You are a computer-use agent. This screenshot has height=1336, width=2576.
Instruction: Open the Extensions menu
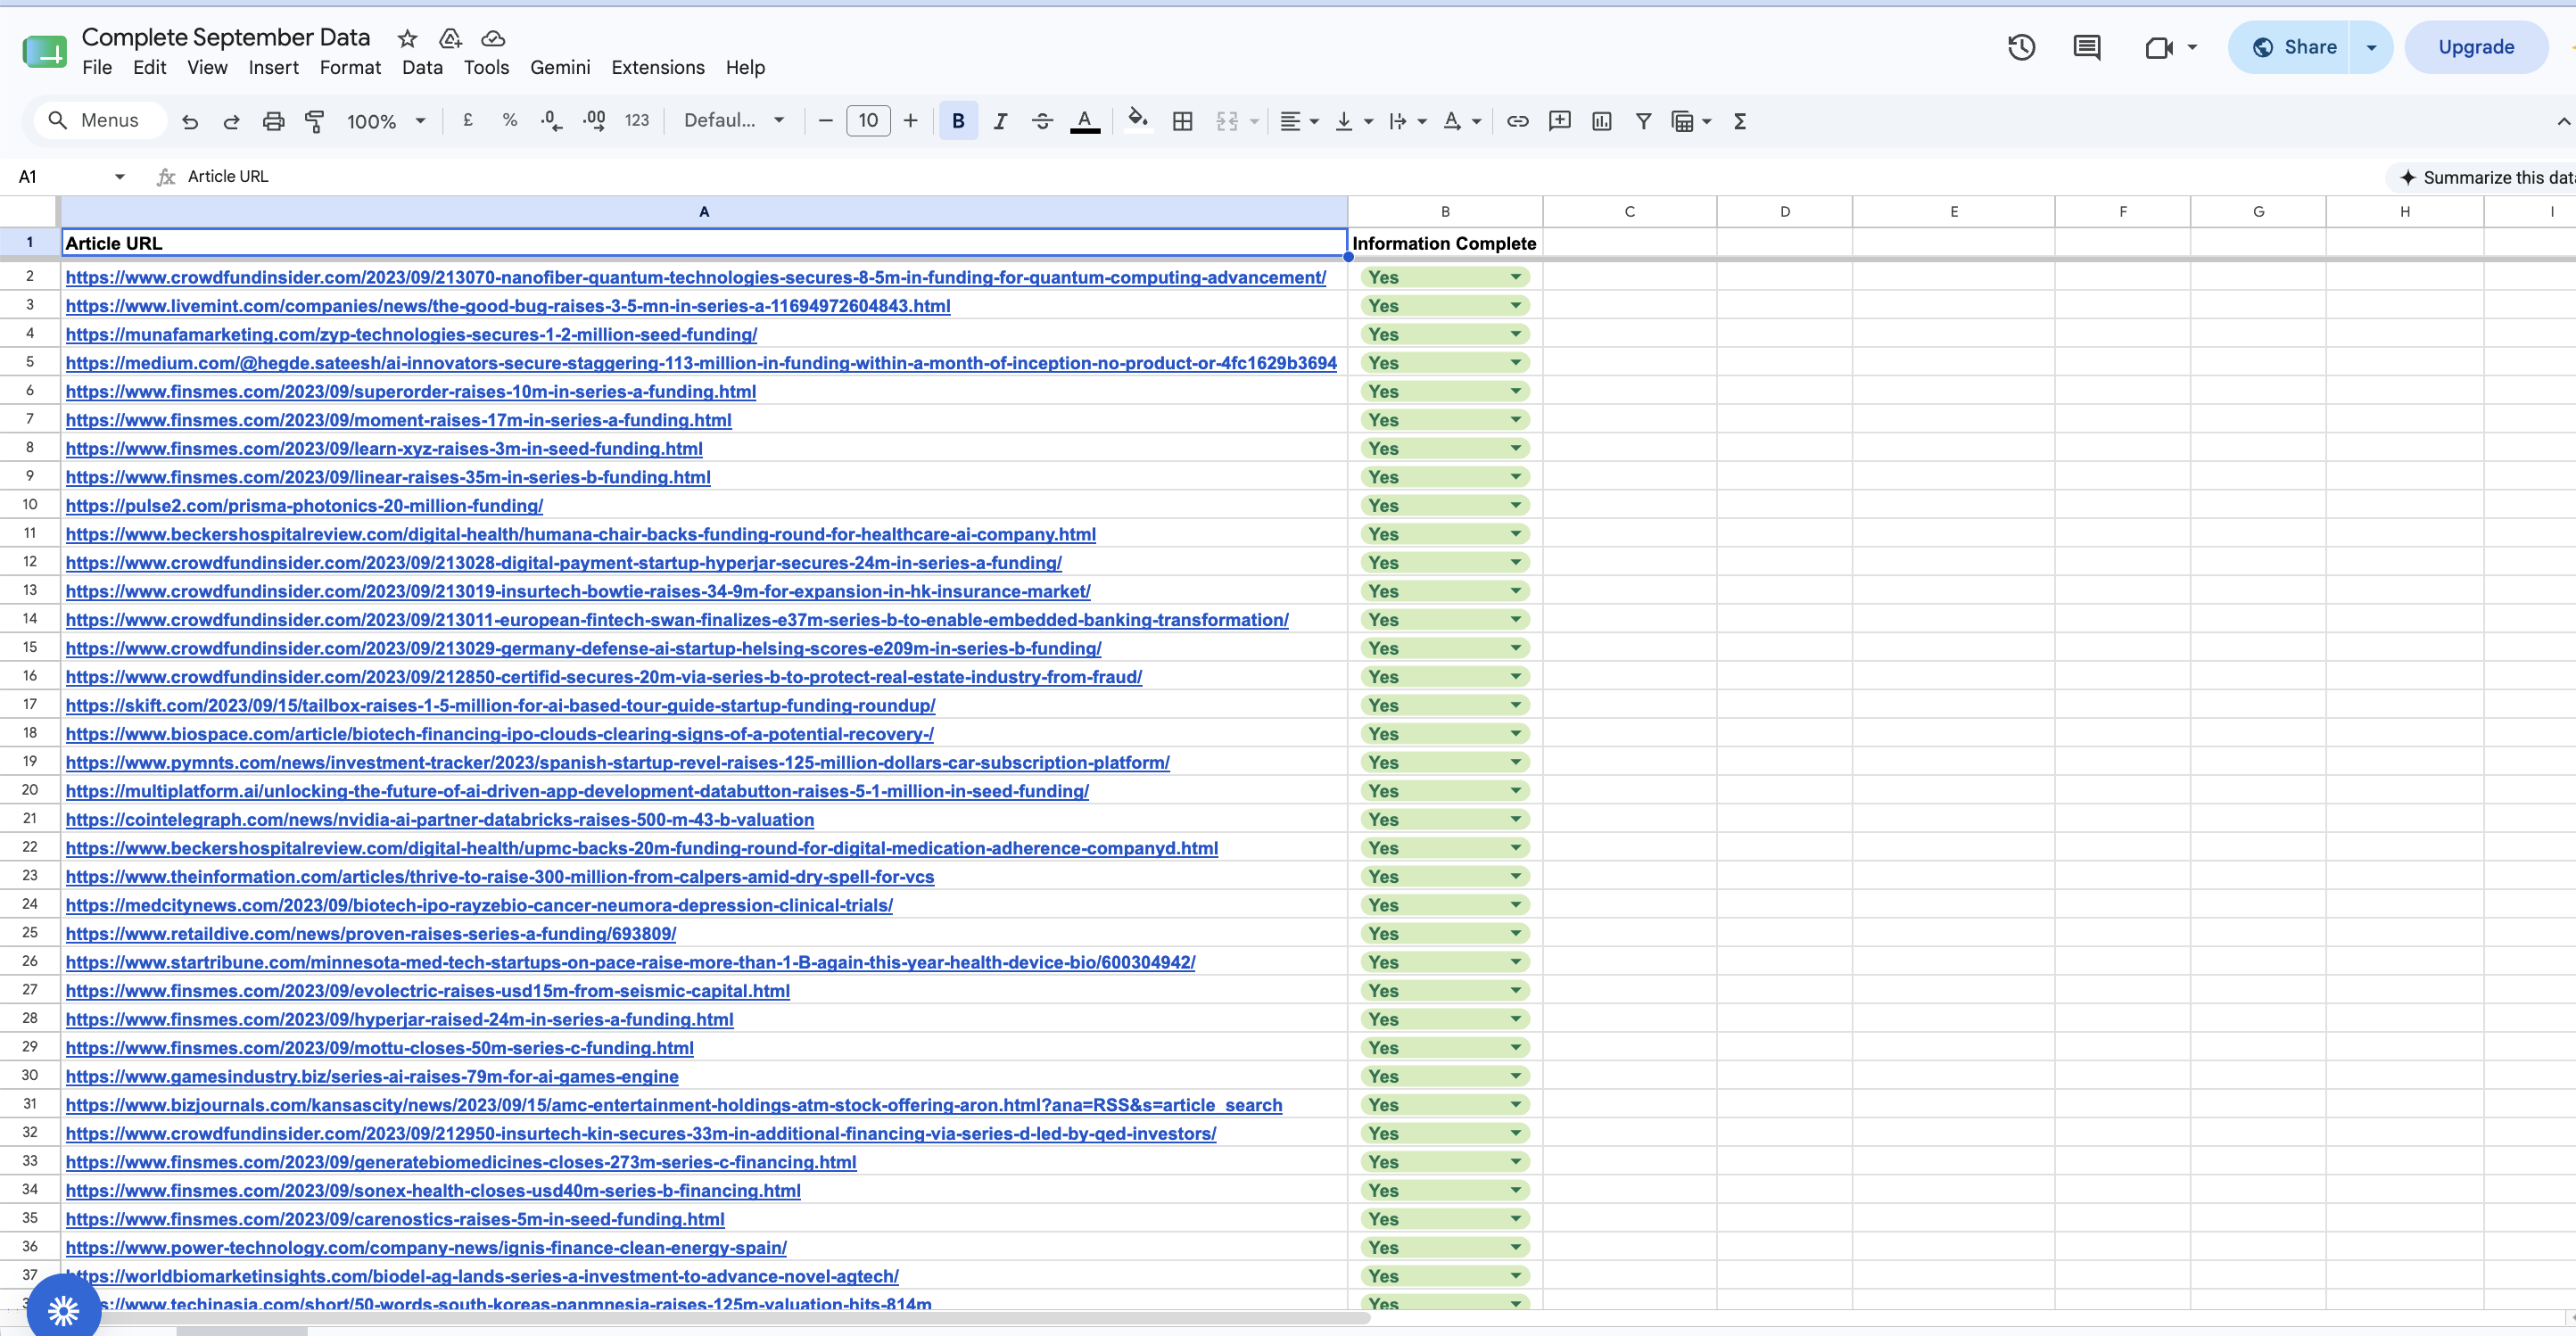657,67
